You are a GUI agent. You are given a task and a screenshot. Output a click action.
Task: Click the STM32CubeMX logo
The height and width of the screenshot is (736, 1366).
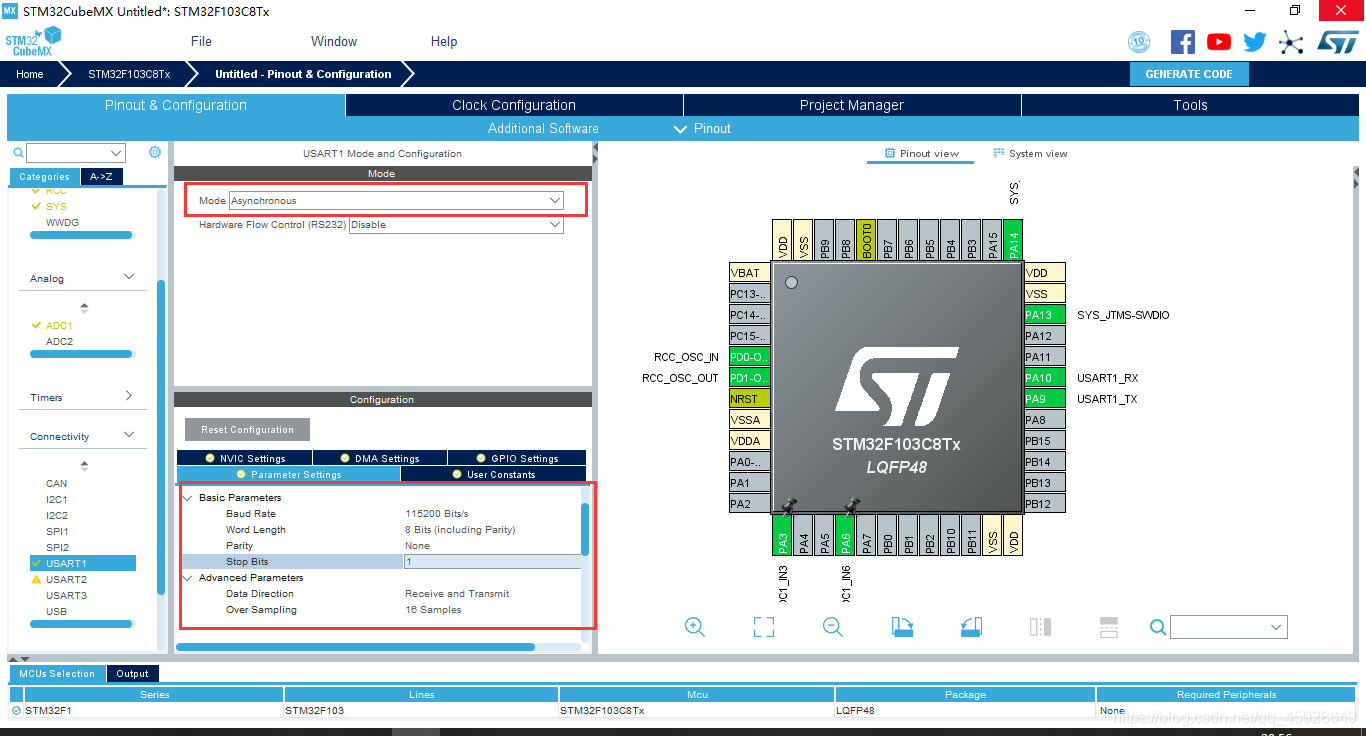tap(33, 42)
